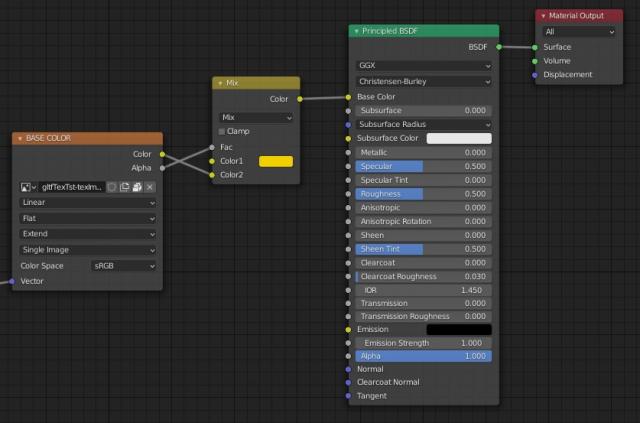
Task: Click the Metallic input socket
Action: [x=348, y=153]
